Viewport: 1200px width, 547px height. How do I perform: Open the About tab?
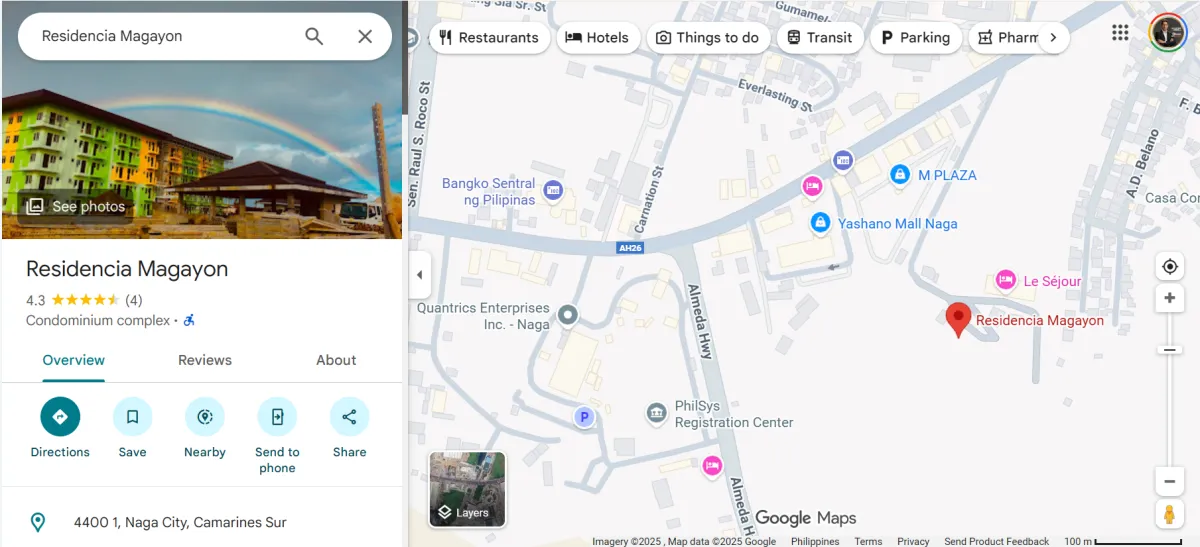click(336, 360)
